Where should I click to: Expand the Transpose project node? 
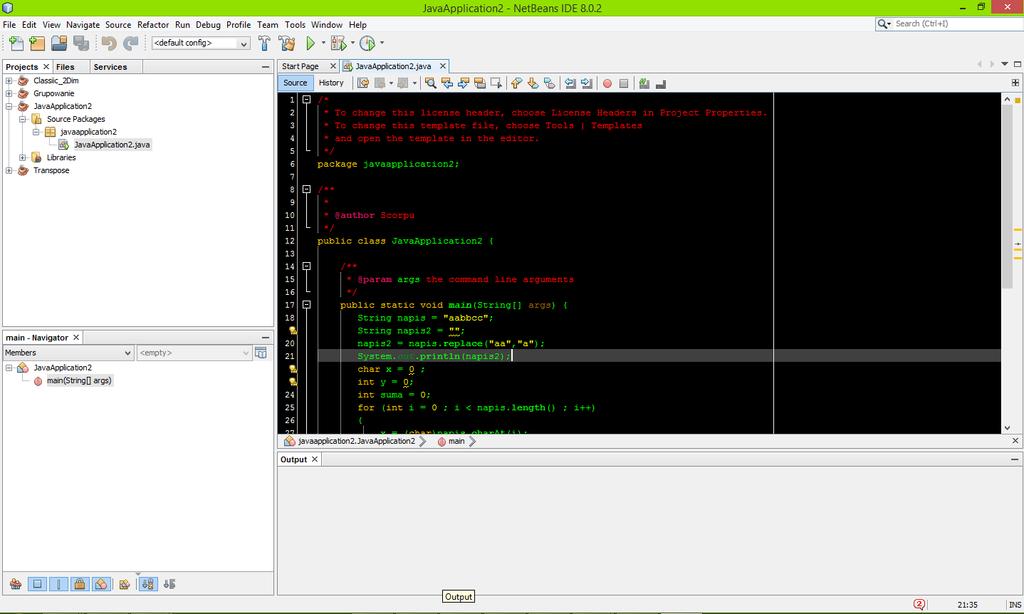pos(9,170)
